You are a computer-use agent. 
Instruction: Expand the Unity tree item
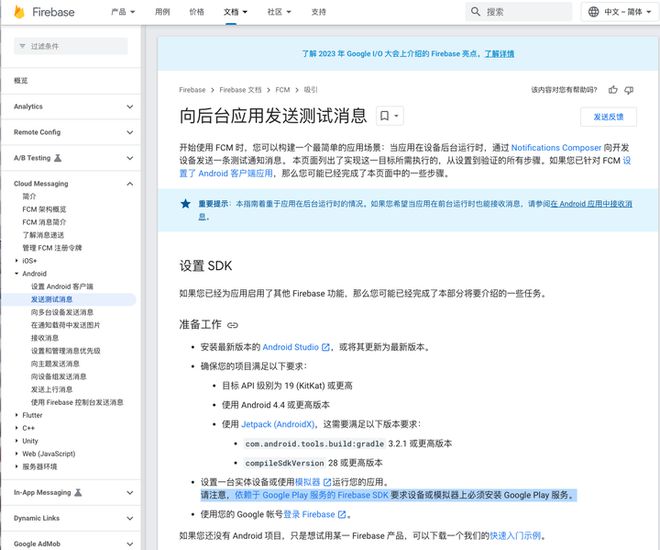(x=16, y=441)
